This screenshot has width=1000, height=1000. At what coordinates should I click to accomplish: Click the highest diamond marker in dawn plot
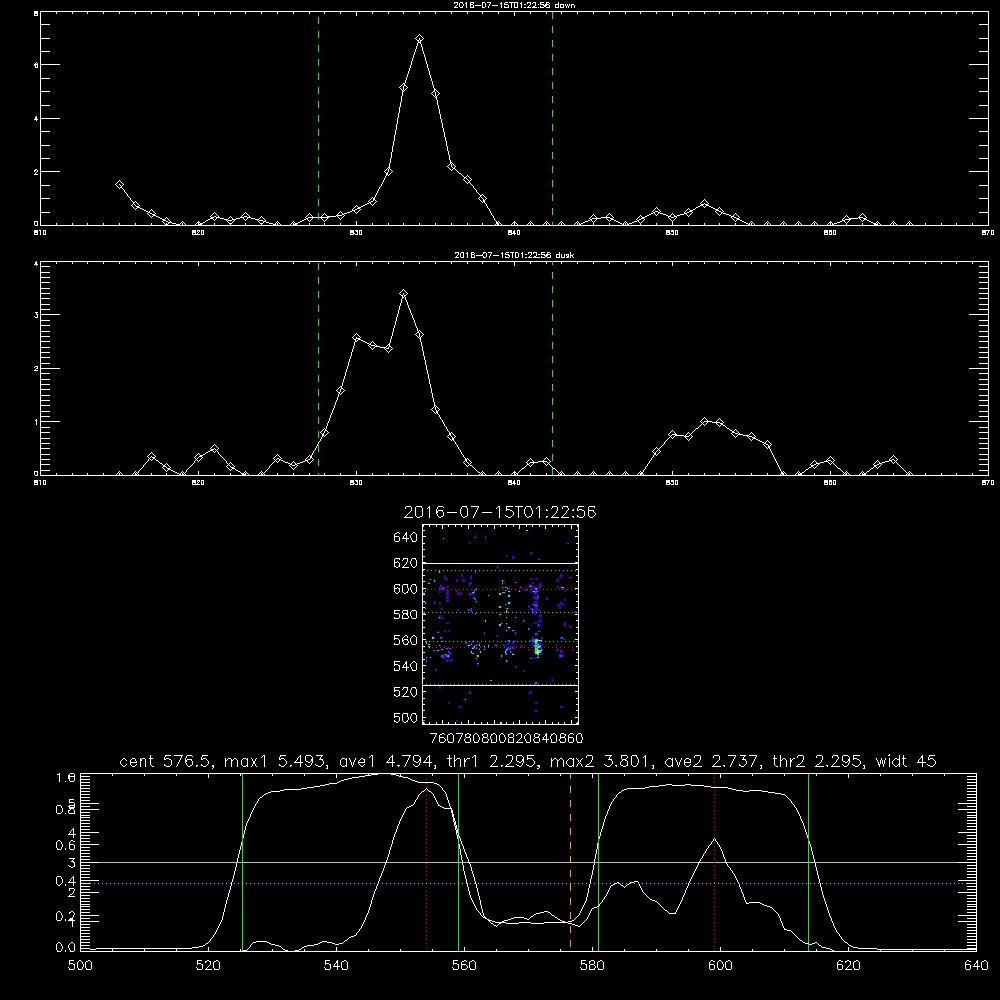tap(419, 39)
